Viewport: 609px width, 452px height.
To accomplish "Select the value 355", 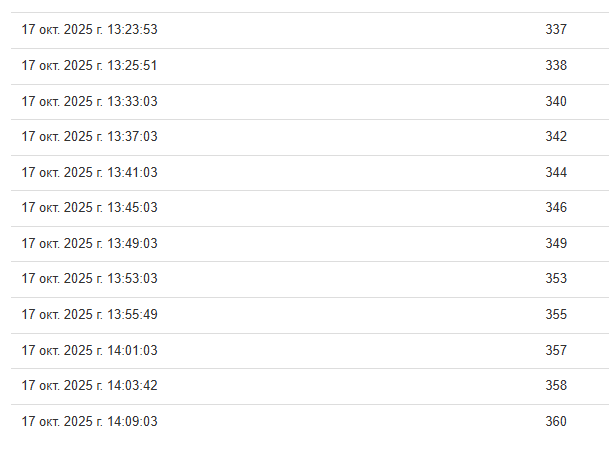I will (556, 315).
